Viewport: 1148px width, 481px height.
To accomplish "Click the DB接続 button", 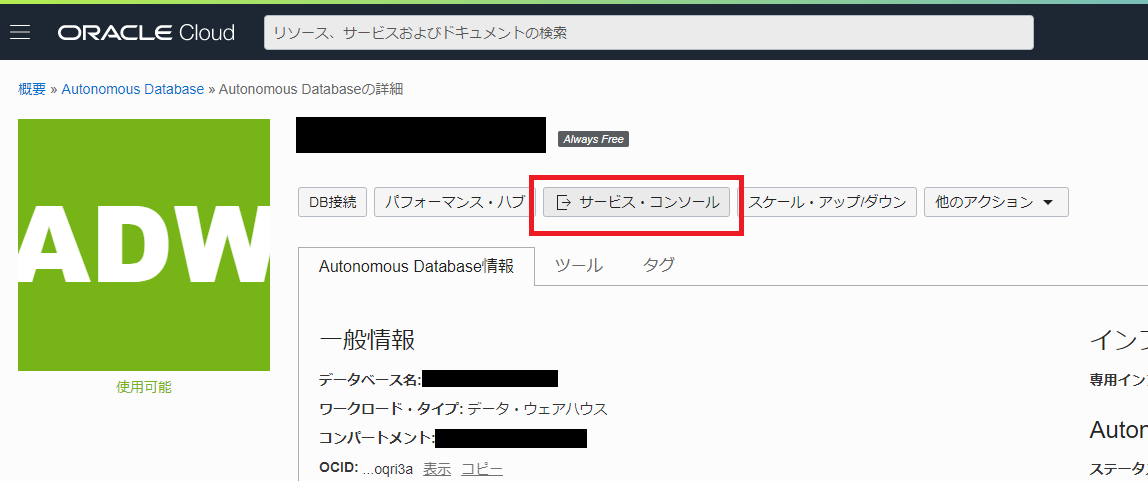I will coord(332,202).
